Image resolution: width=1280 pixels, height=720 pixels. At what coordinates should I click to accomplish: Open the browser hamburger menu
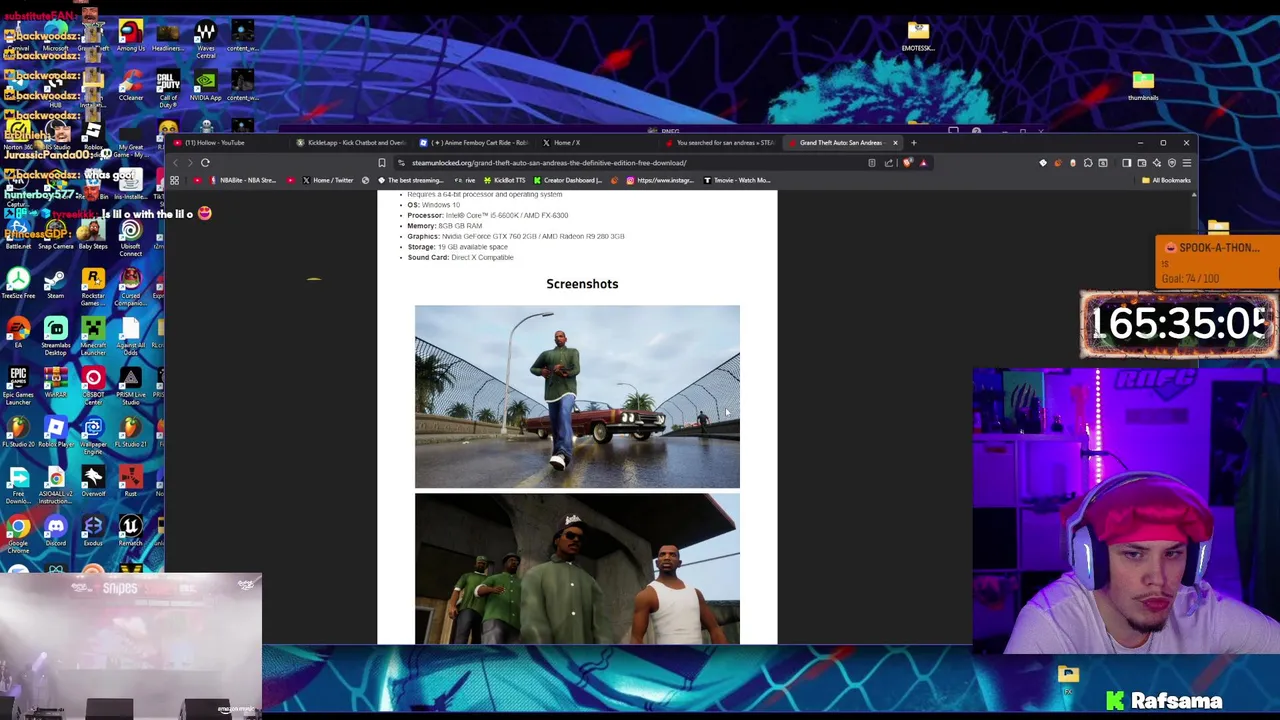[x=1187, y=163]
